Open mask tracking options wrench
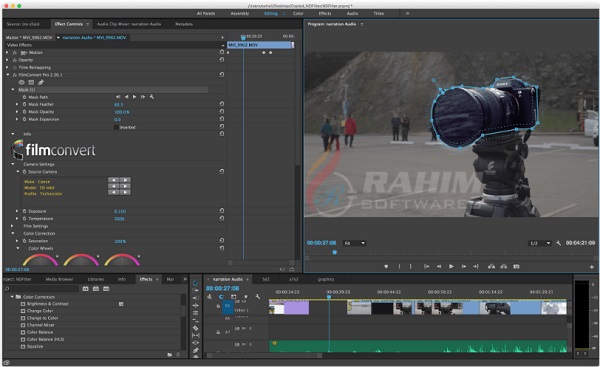This screenshot has height=367, width=600. pyautogui.click(x=152, y=97)
